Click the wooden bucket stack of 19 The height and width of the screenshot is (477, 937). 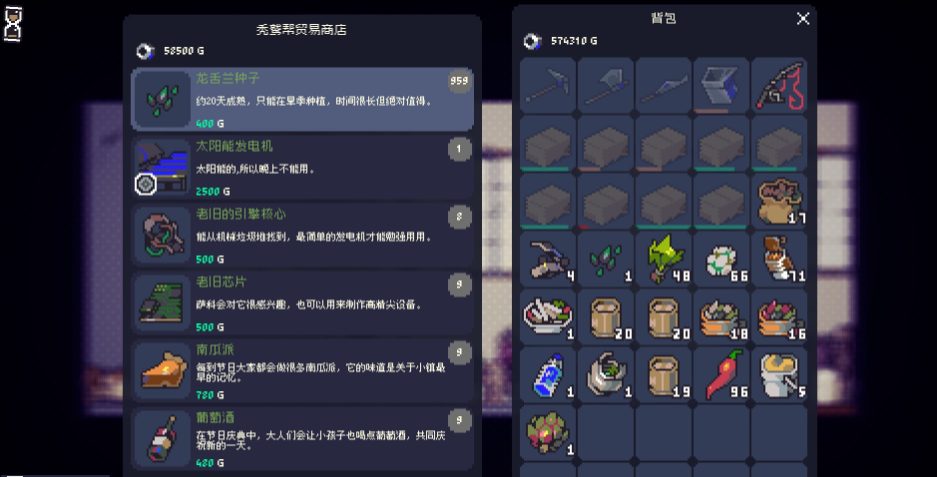[663, 375]
